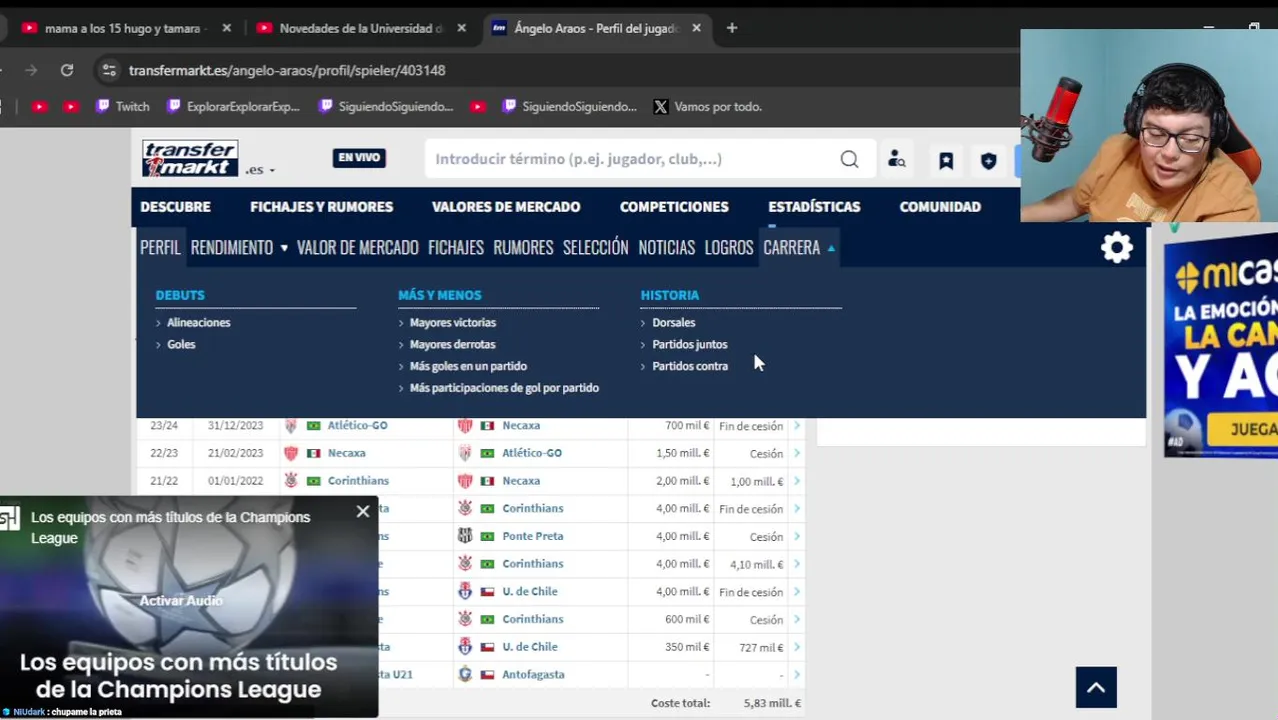Open the Transfermarkt logo home link
Viewport: 1278px width, 720px height.
[190, 159]
